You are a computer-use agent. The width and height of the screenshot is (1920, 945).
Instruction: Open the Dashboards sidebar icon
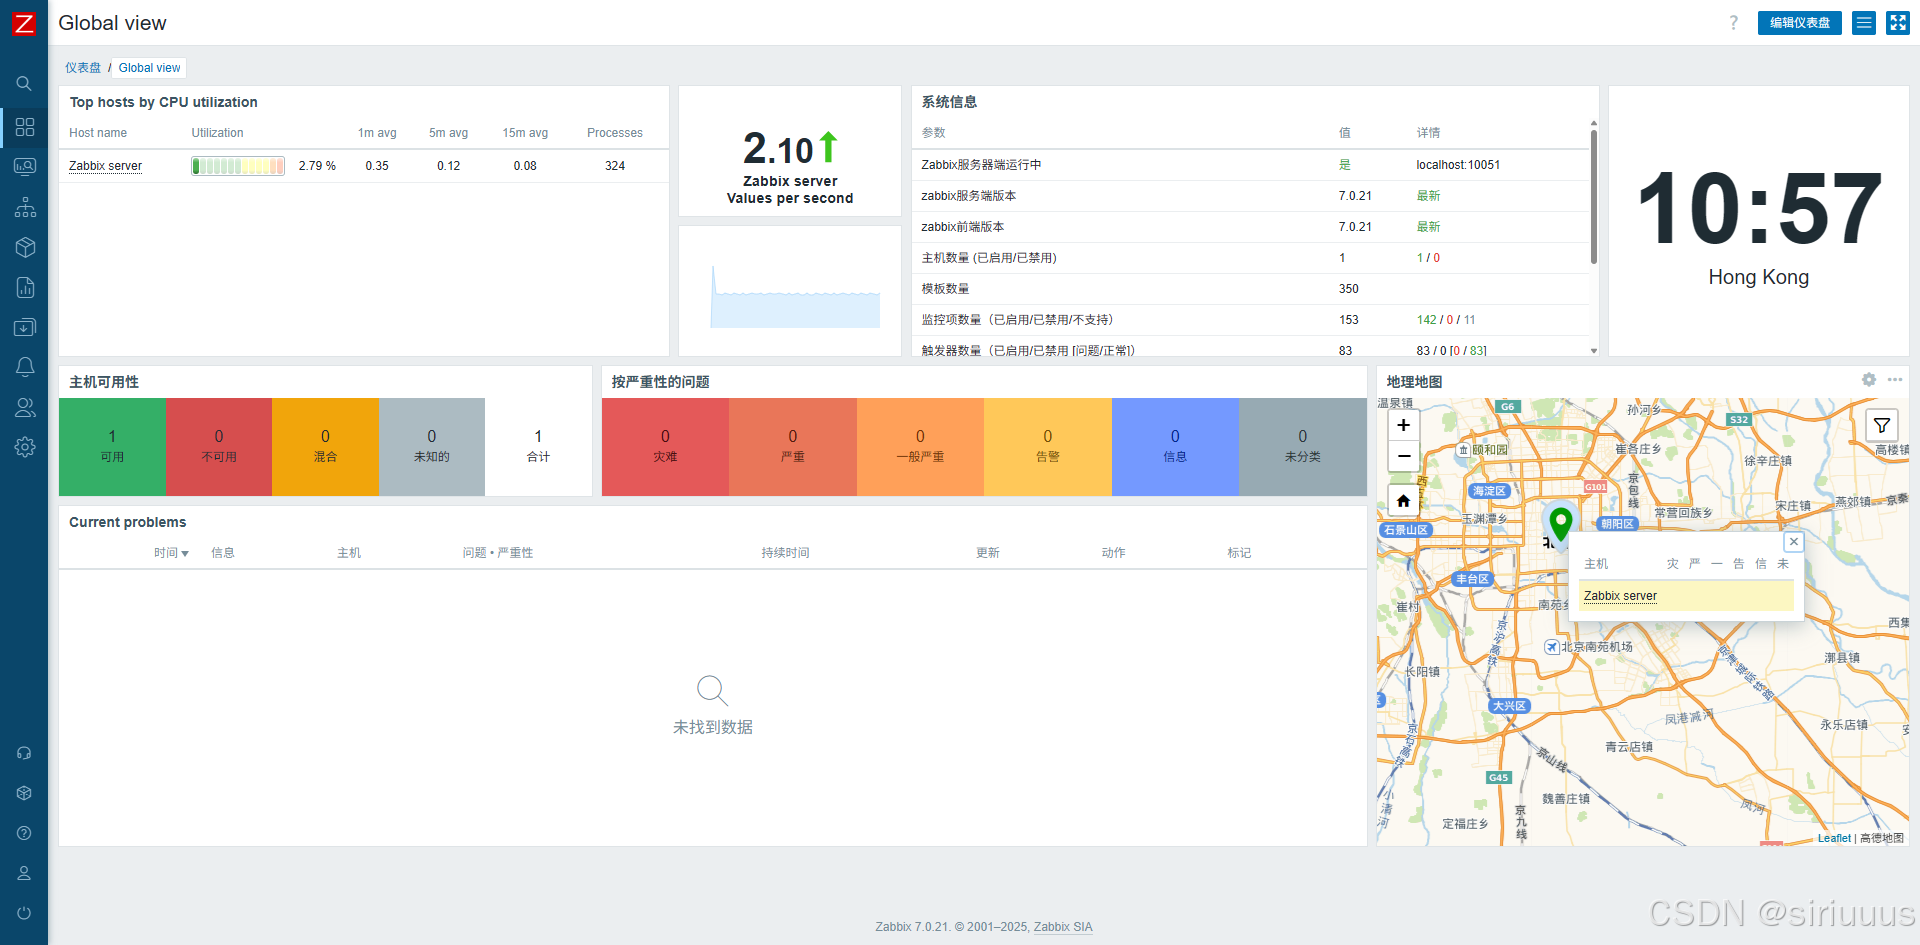coord(25,127)
